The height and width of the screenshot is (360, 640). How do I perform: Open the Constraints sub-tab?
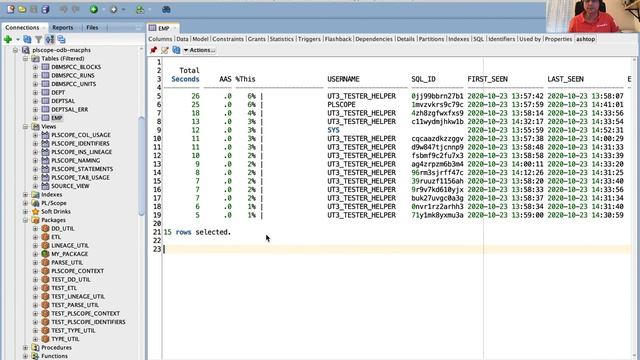(x=228, y=39)
